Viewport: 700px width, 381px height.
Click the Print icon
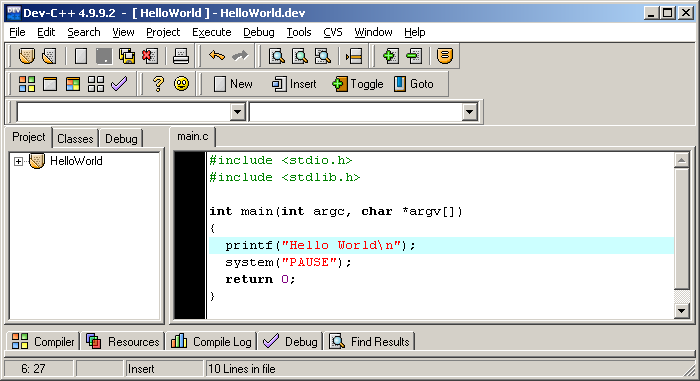point(181,56)
